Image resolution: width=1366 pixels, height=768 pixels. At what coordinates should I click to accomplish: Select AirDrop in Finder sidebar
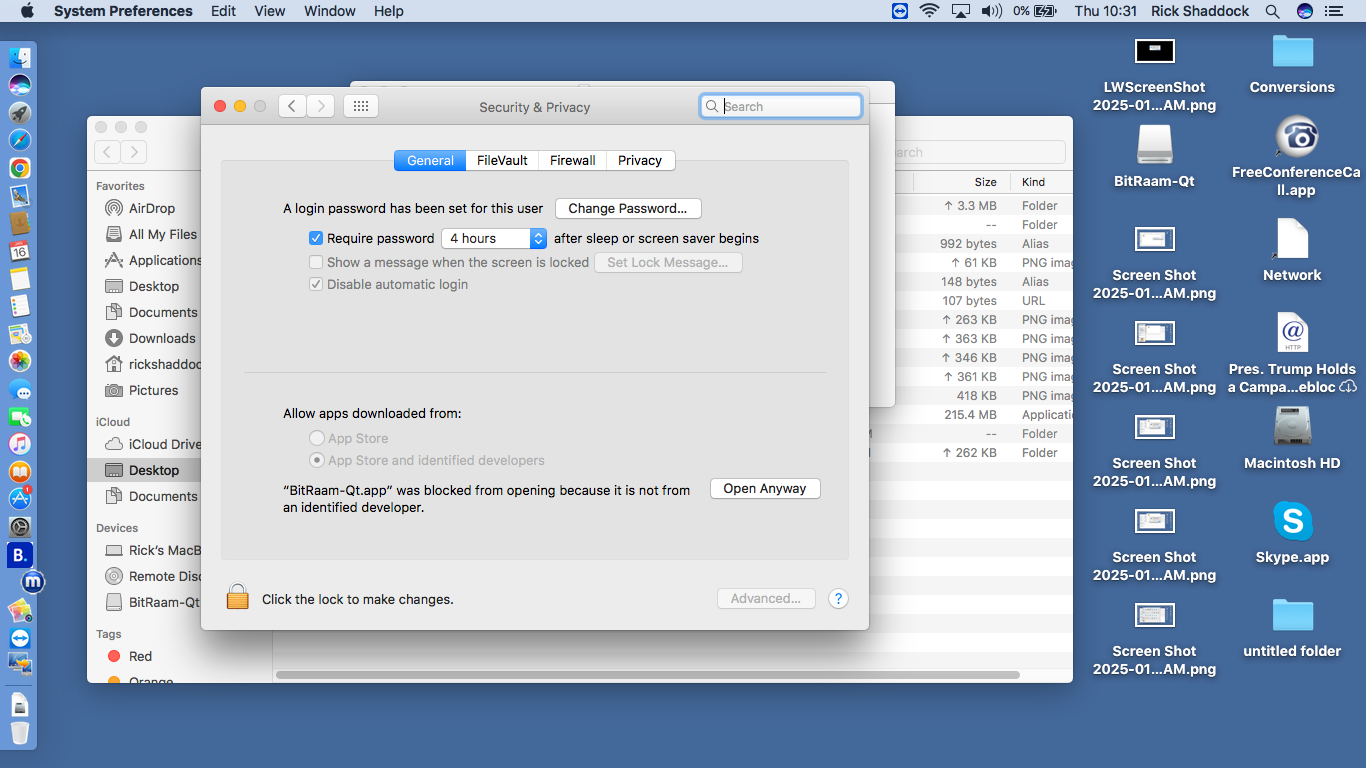pyautogui.click(x=152, y=208)
